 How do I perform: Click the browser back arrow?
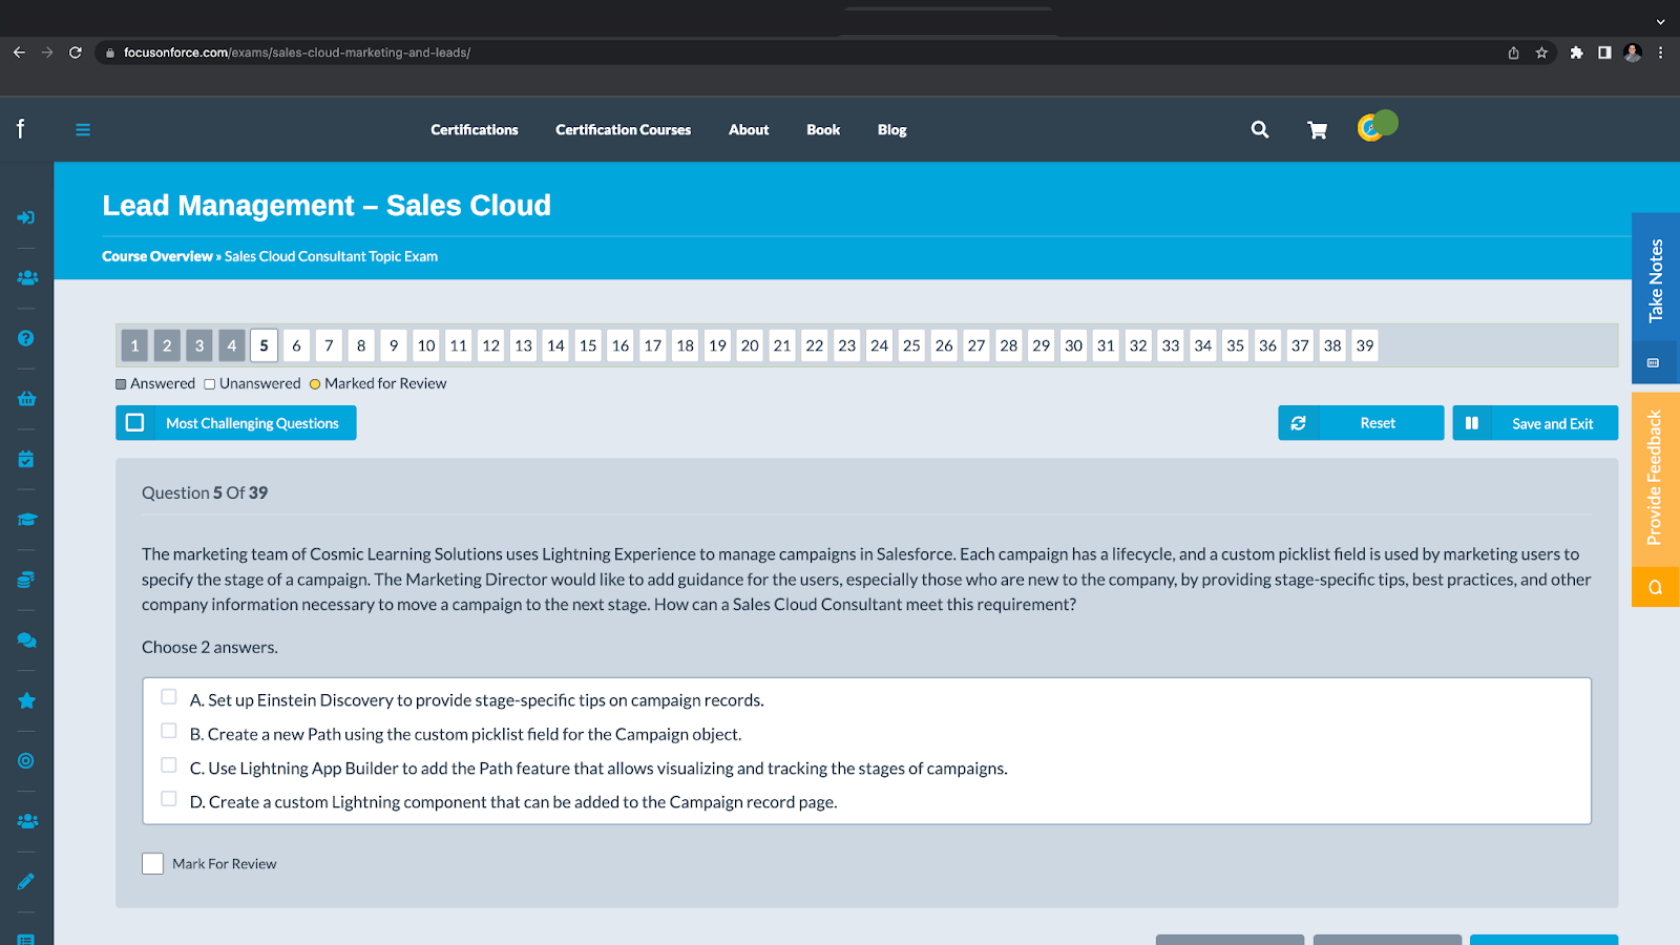point(19,52)
